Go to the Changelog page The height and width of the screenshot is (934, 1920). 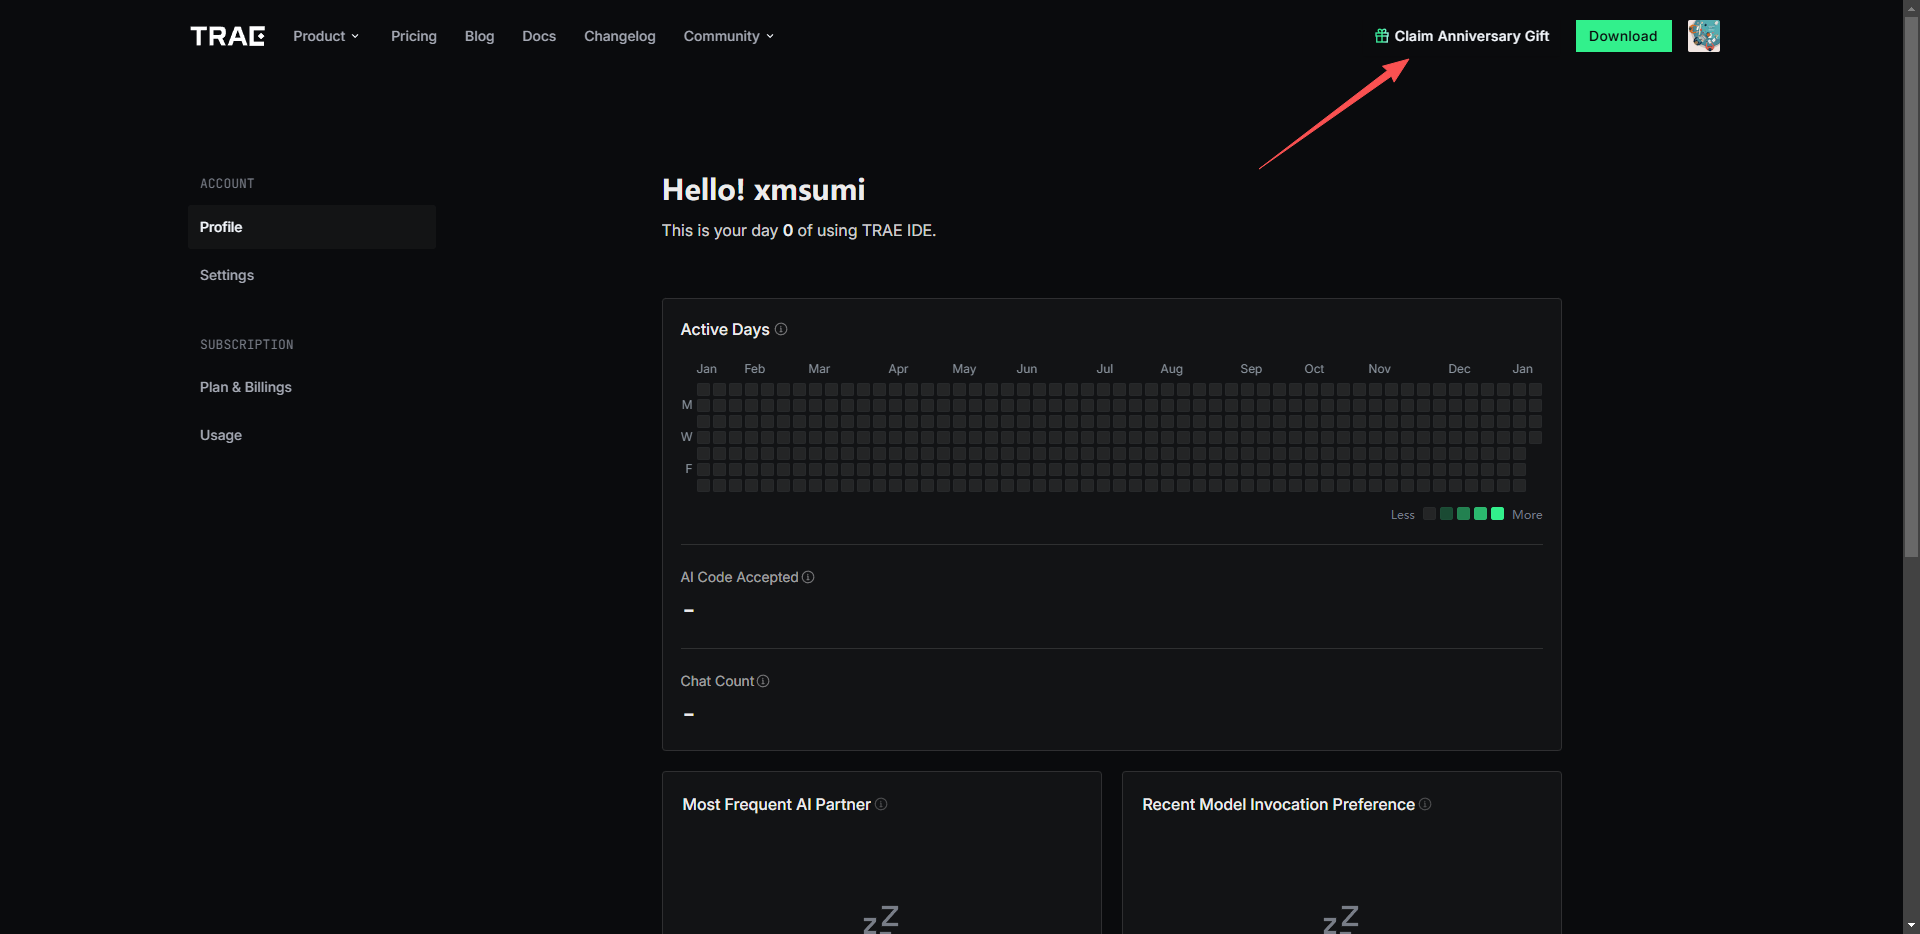pos(619,36)
